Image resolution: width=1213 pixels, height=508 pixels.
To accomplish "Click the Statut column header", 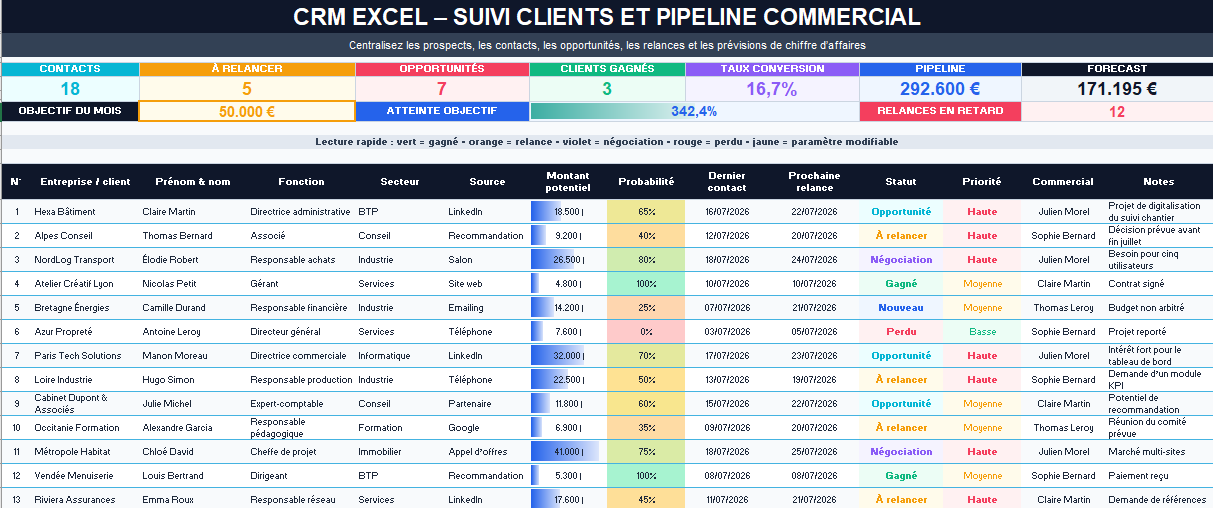I will [901, 181].
